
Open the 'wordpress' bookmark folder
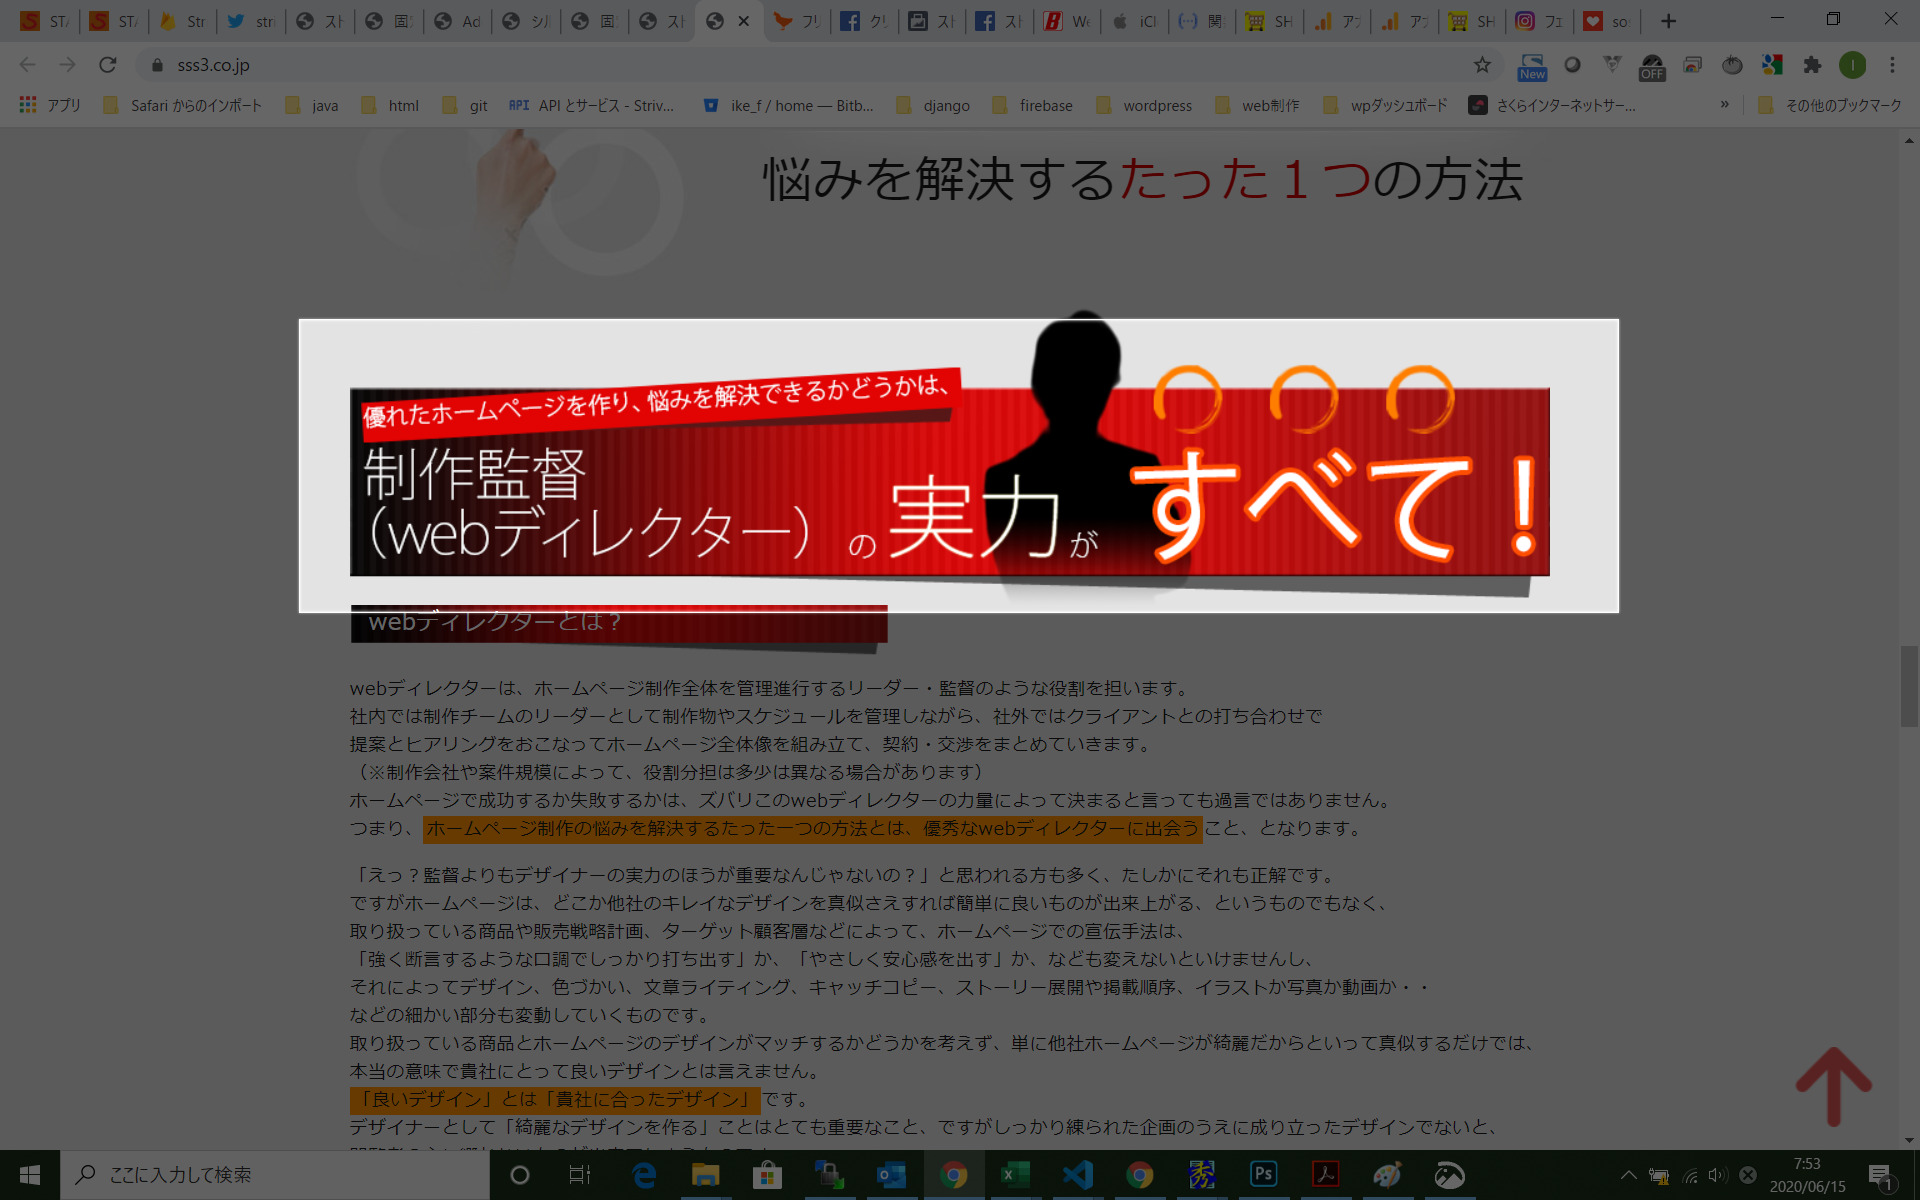tap(1144, 105)
